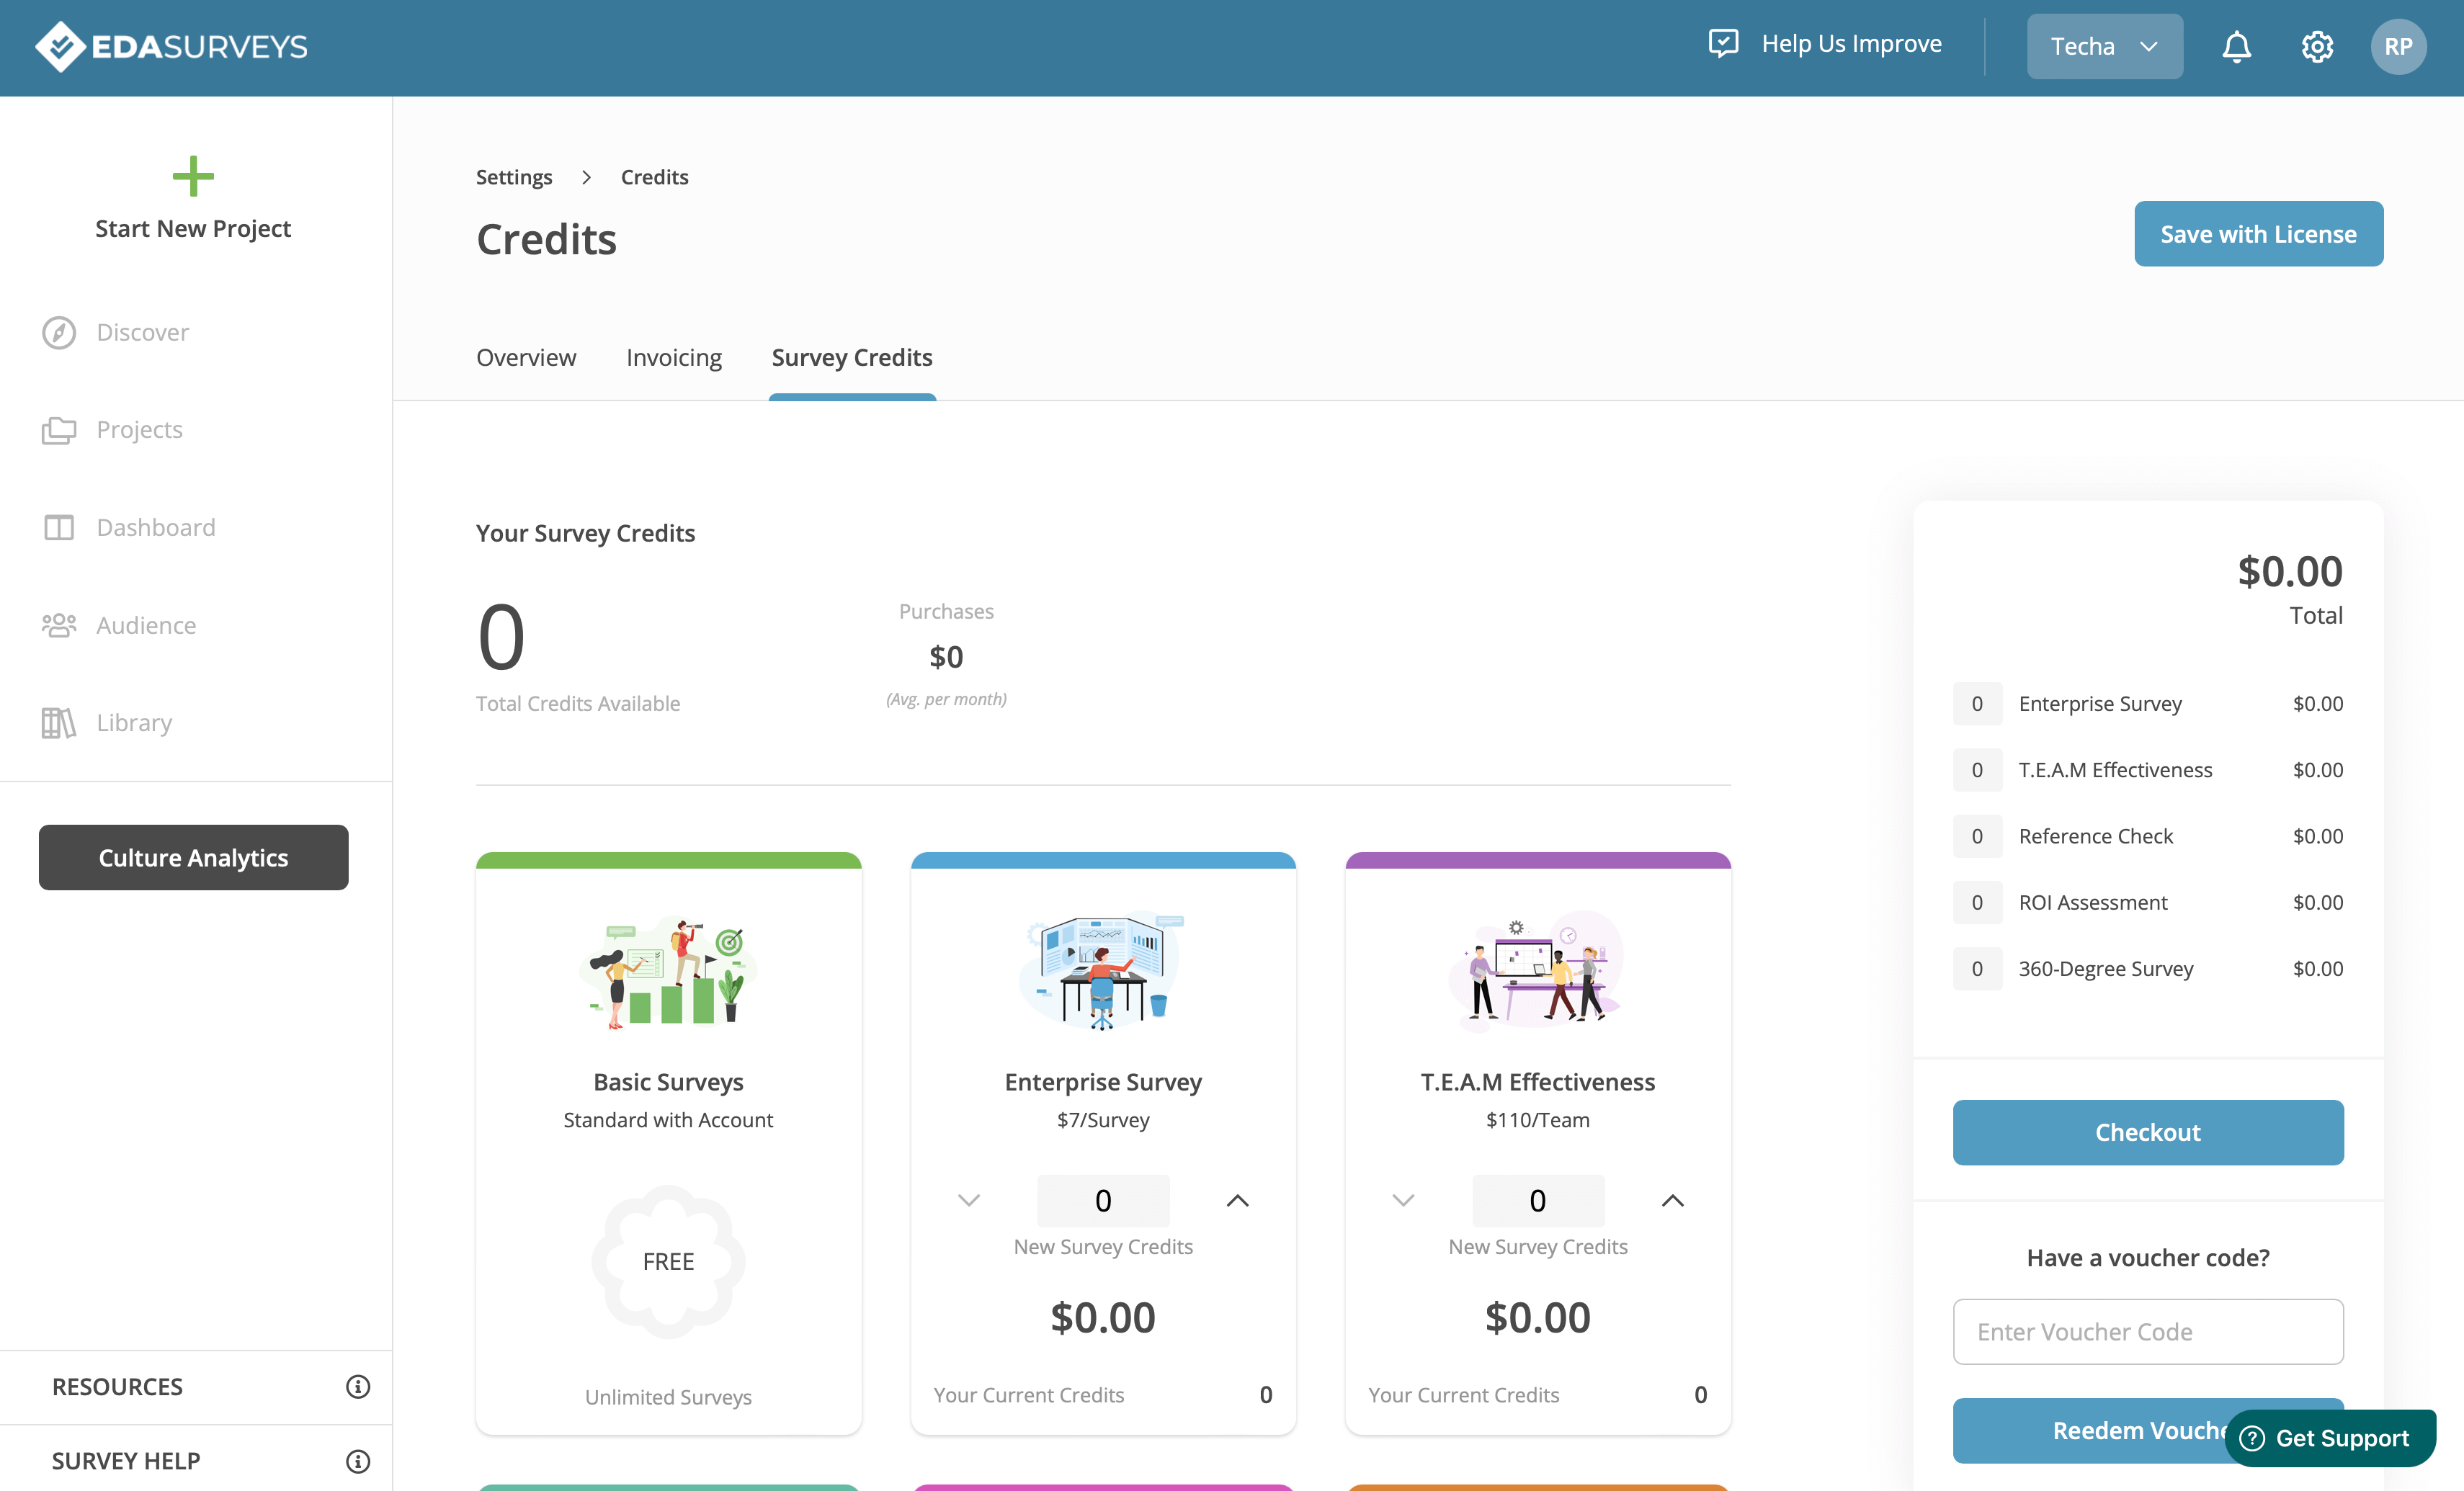Open Dashboard in the sidebar
The image size is (2464, 1491).
click(155, 527)
